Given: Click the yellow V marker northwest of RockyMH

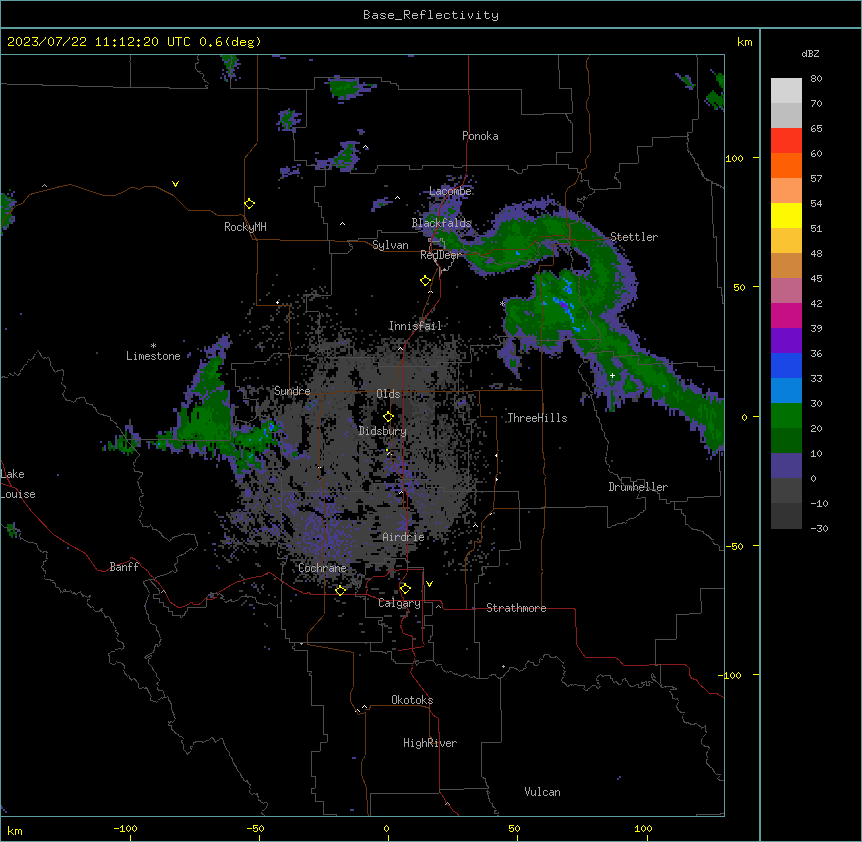Looking at the screenshot, I should (175, 184).
